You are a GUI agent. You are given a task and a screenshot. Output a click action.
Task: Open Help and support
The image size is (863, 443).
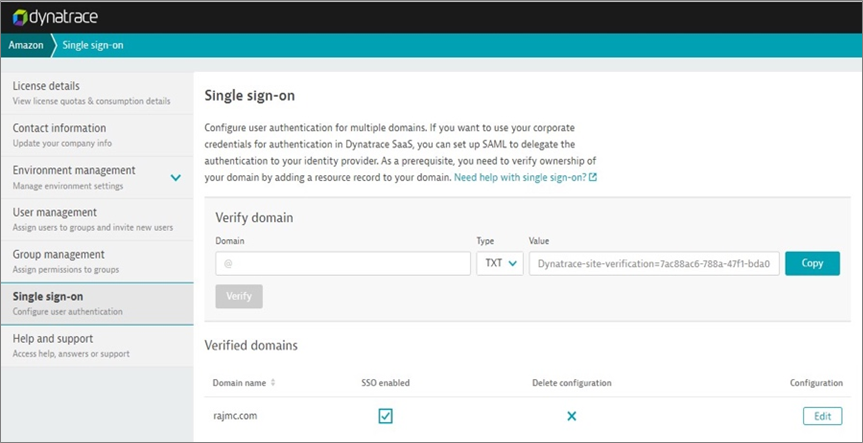click(97, 346)
